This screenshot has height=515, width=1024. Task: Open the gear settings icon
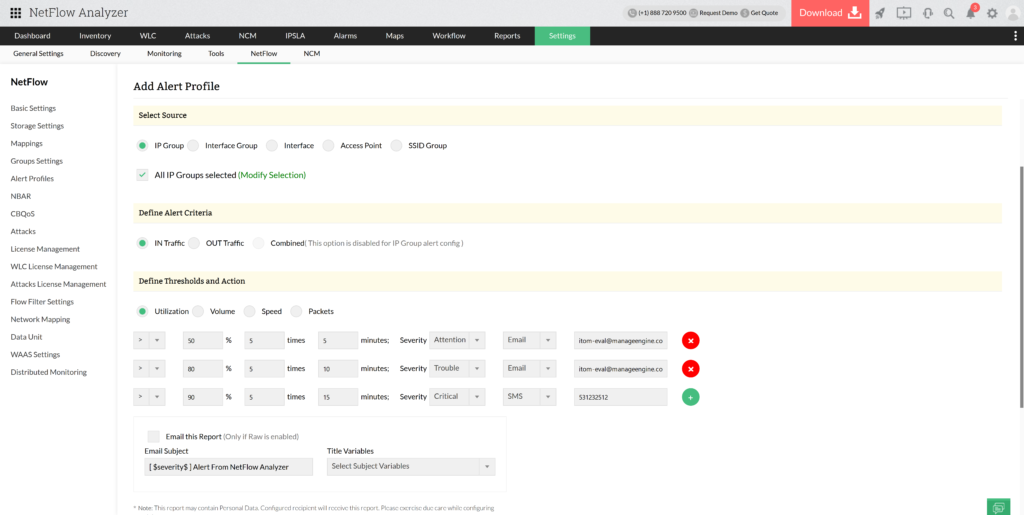pyautogui.click(x=992, y=13)
